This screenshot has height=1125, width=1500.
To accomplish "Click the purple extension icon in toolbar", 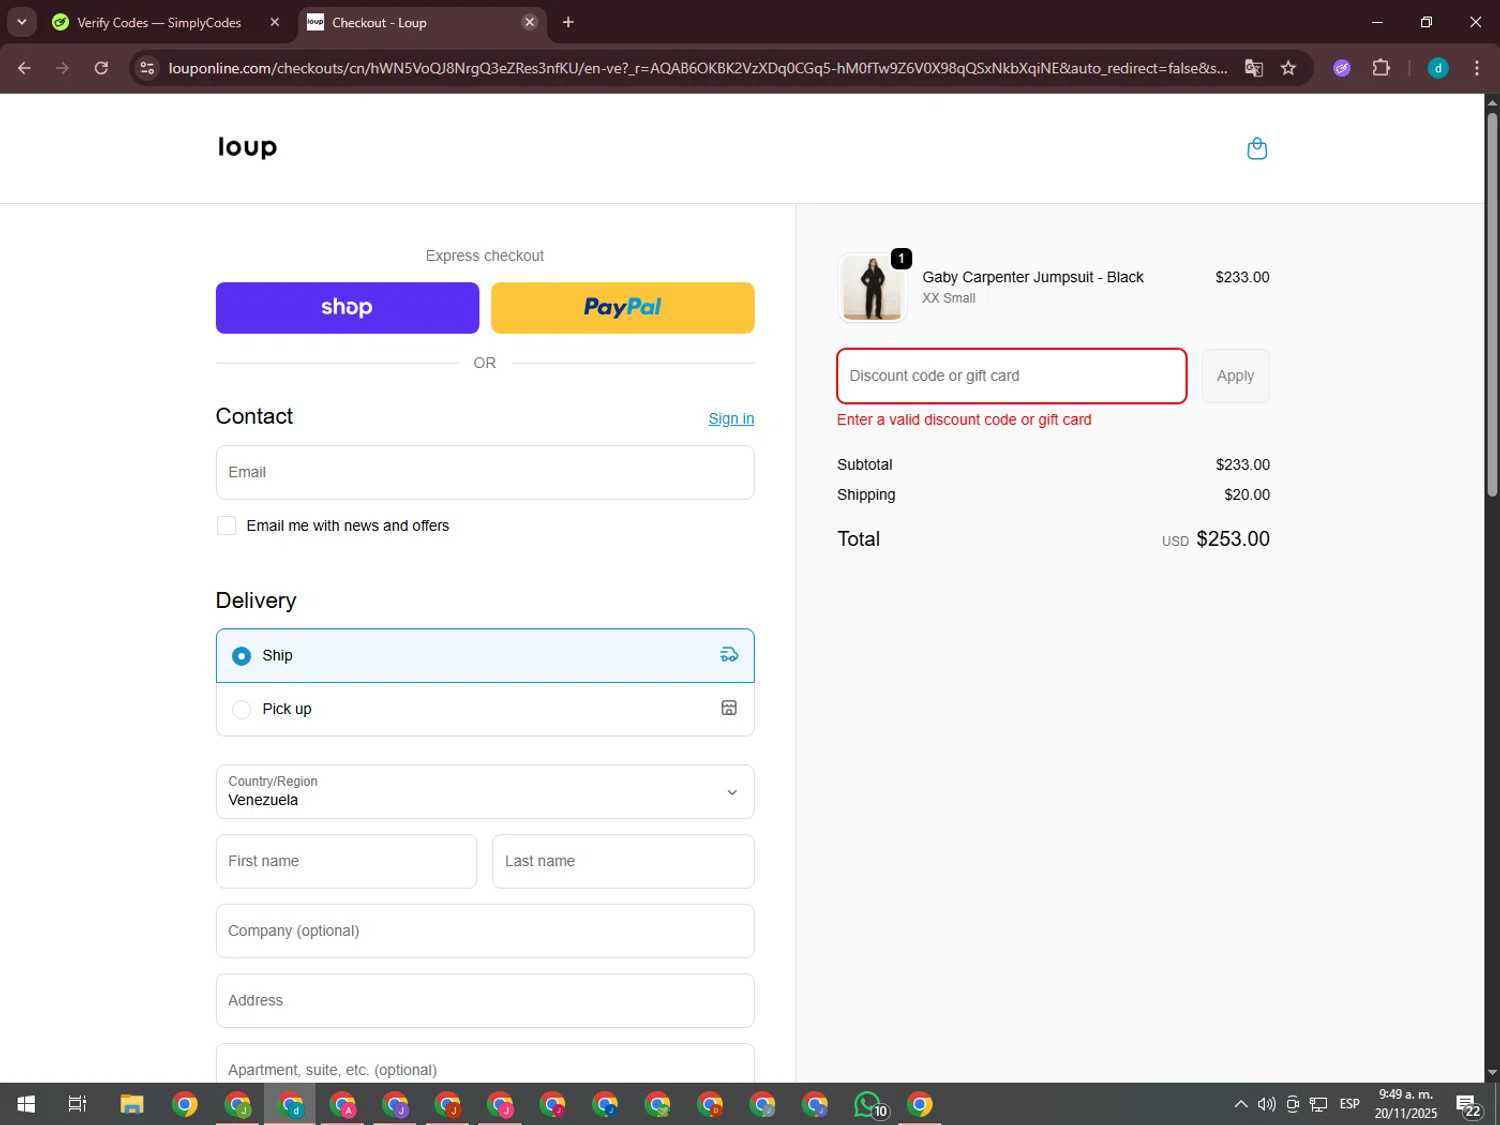I will point(1342,68).
